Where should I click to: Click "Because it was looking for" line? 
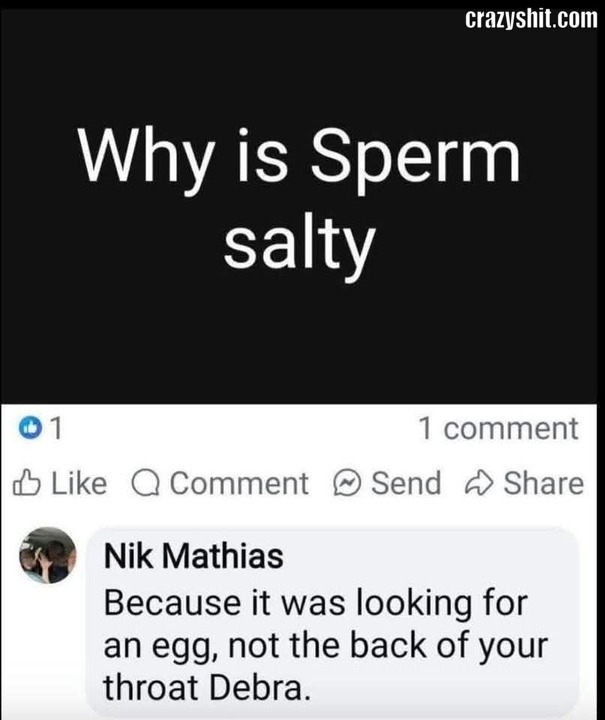pos(316,603)
